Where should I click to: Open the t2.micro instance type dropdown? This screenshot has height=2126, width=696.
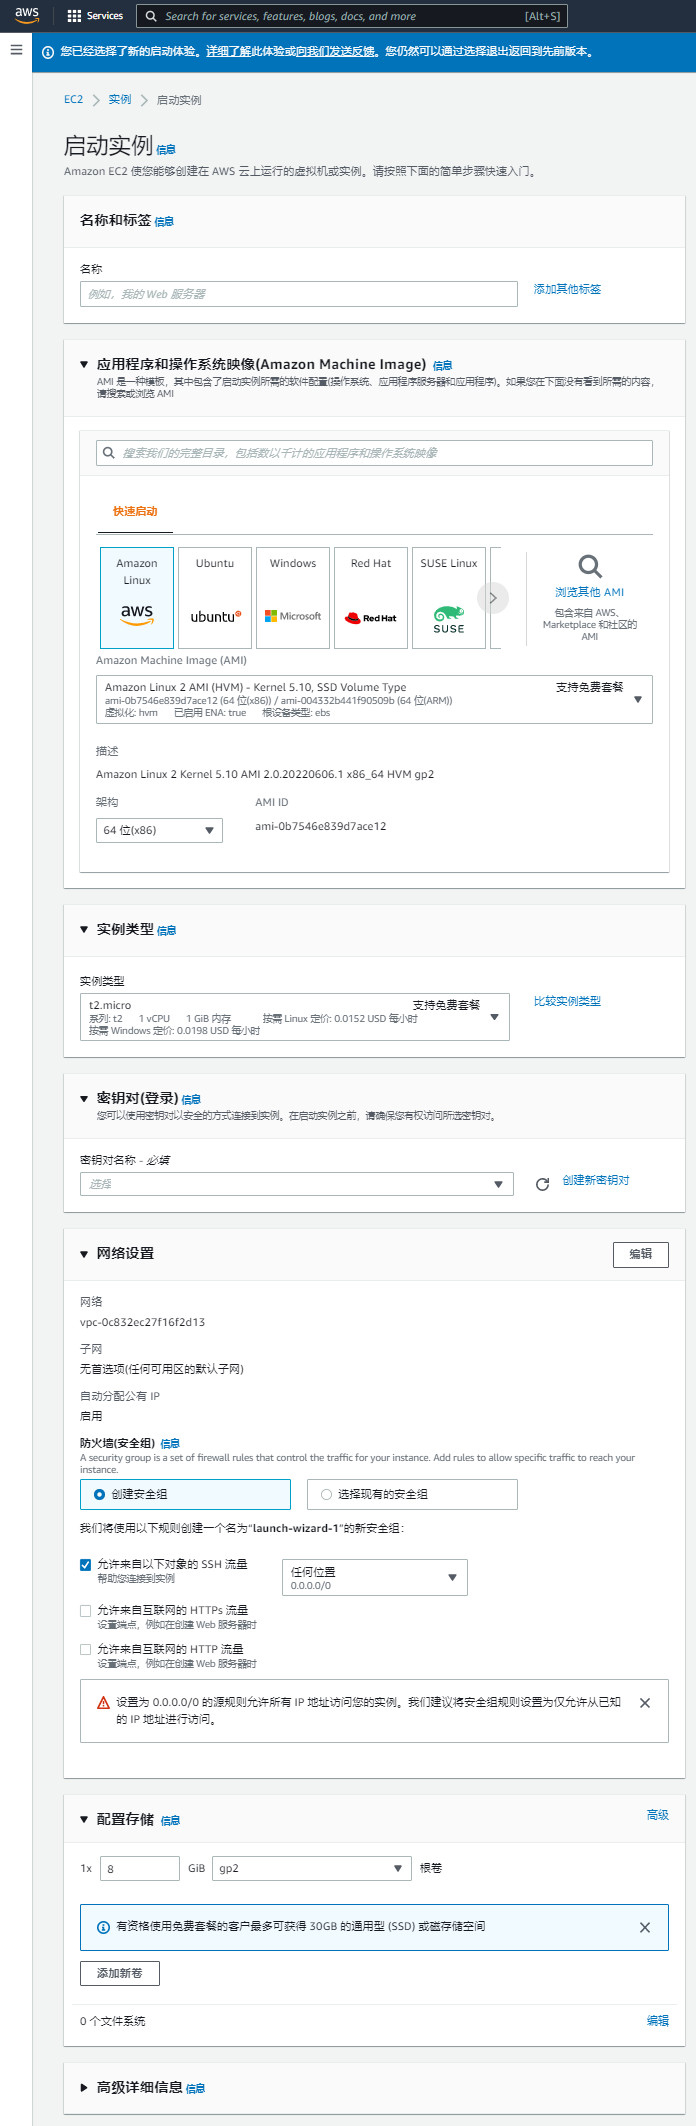click(295, 1016)
